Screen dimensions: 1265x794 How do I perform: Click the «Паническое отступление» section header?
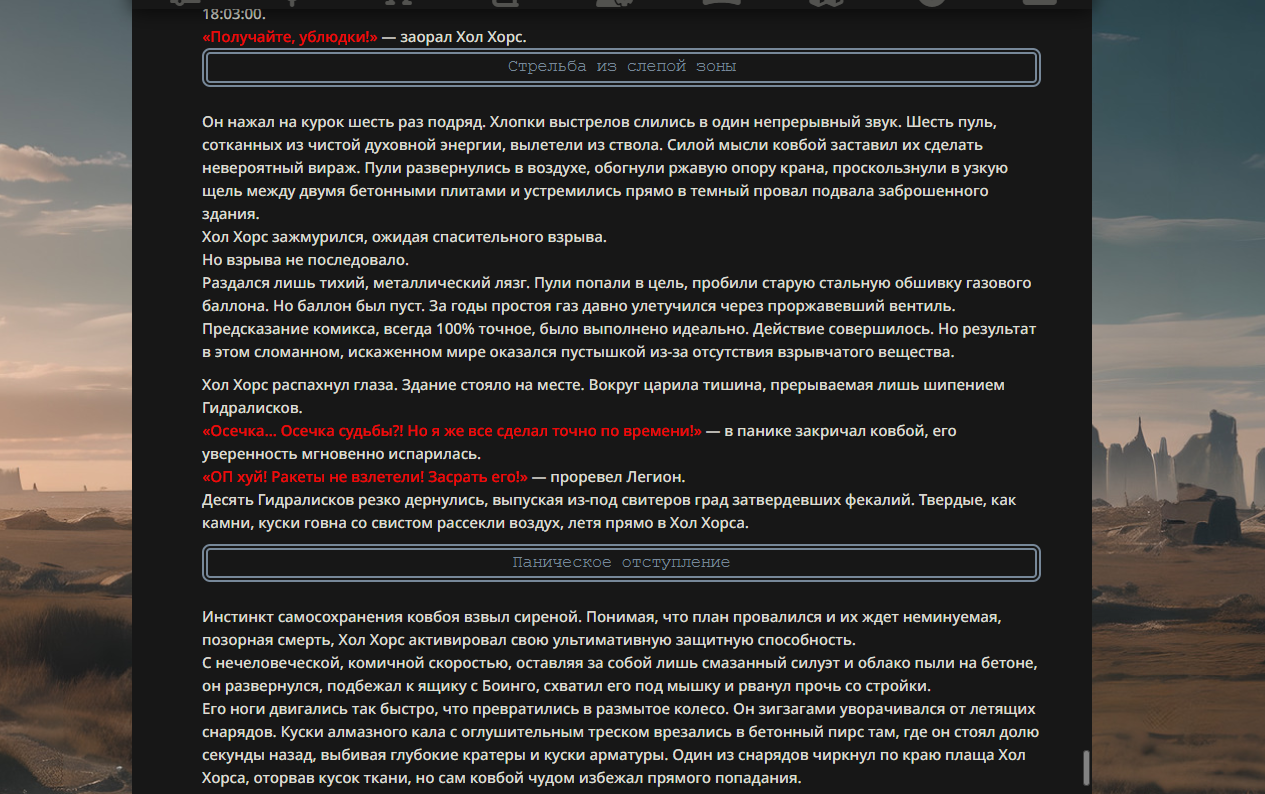tap(621, 562)
